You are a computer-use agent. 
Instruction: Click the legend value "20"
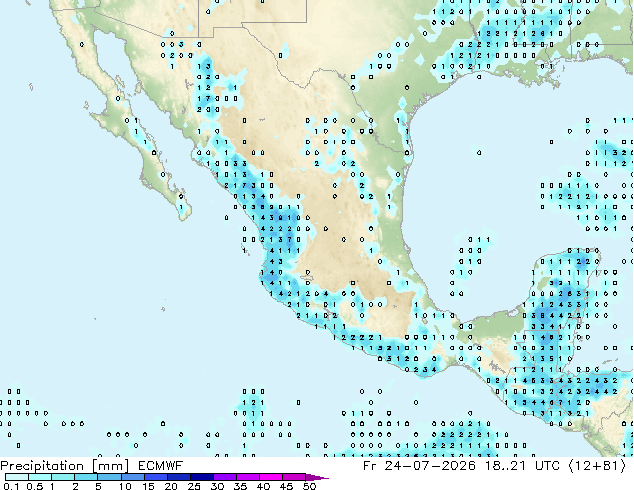click(x=171, y=486)
